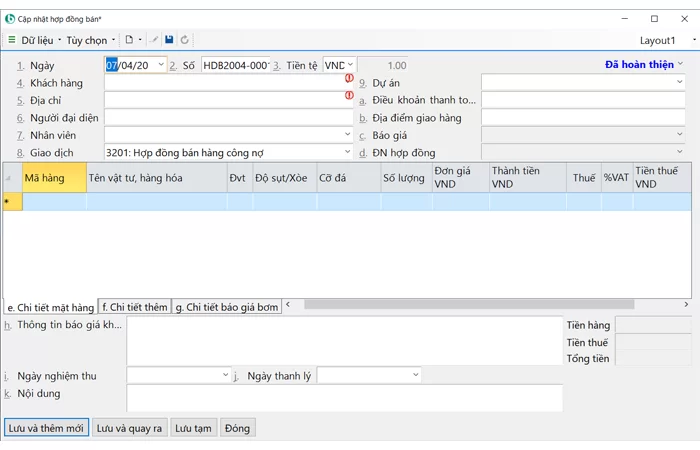Expand the Giao dịch transaction type dropdown
This screenshot has width=700, height=450.
[347, 152]
